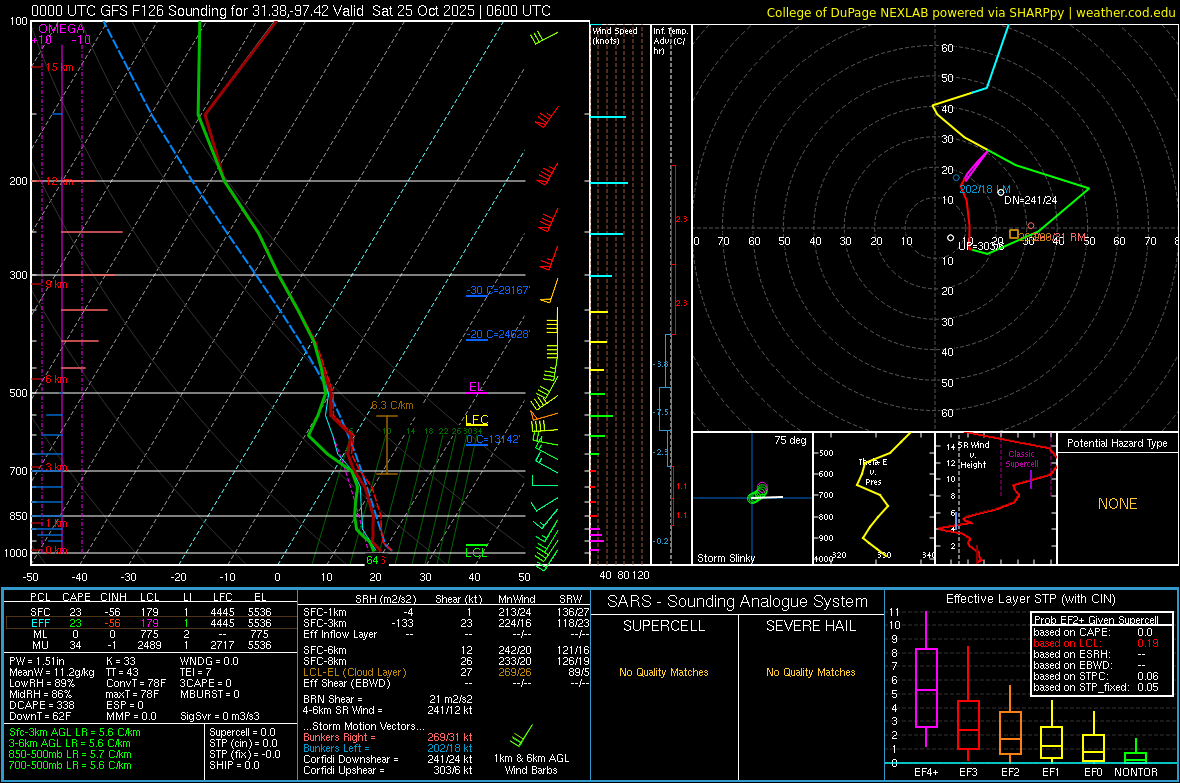Click the "15 km" height marker
The width and height of the screenshot is (1180, 783).
(59, 67)
